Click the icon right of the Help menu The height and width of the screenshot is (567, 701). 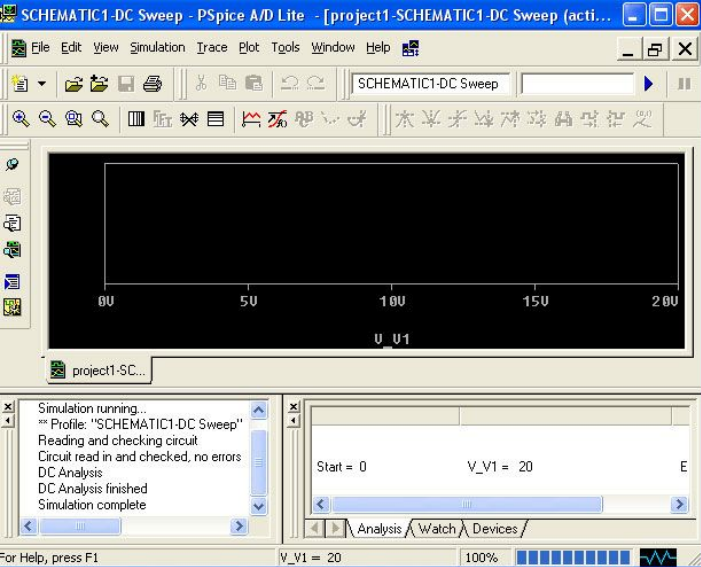[410, 48]
